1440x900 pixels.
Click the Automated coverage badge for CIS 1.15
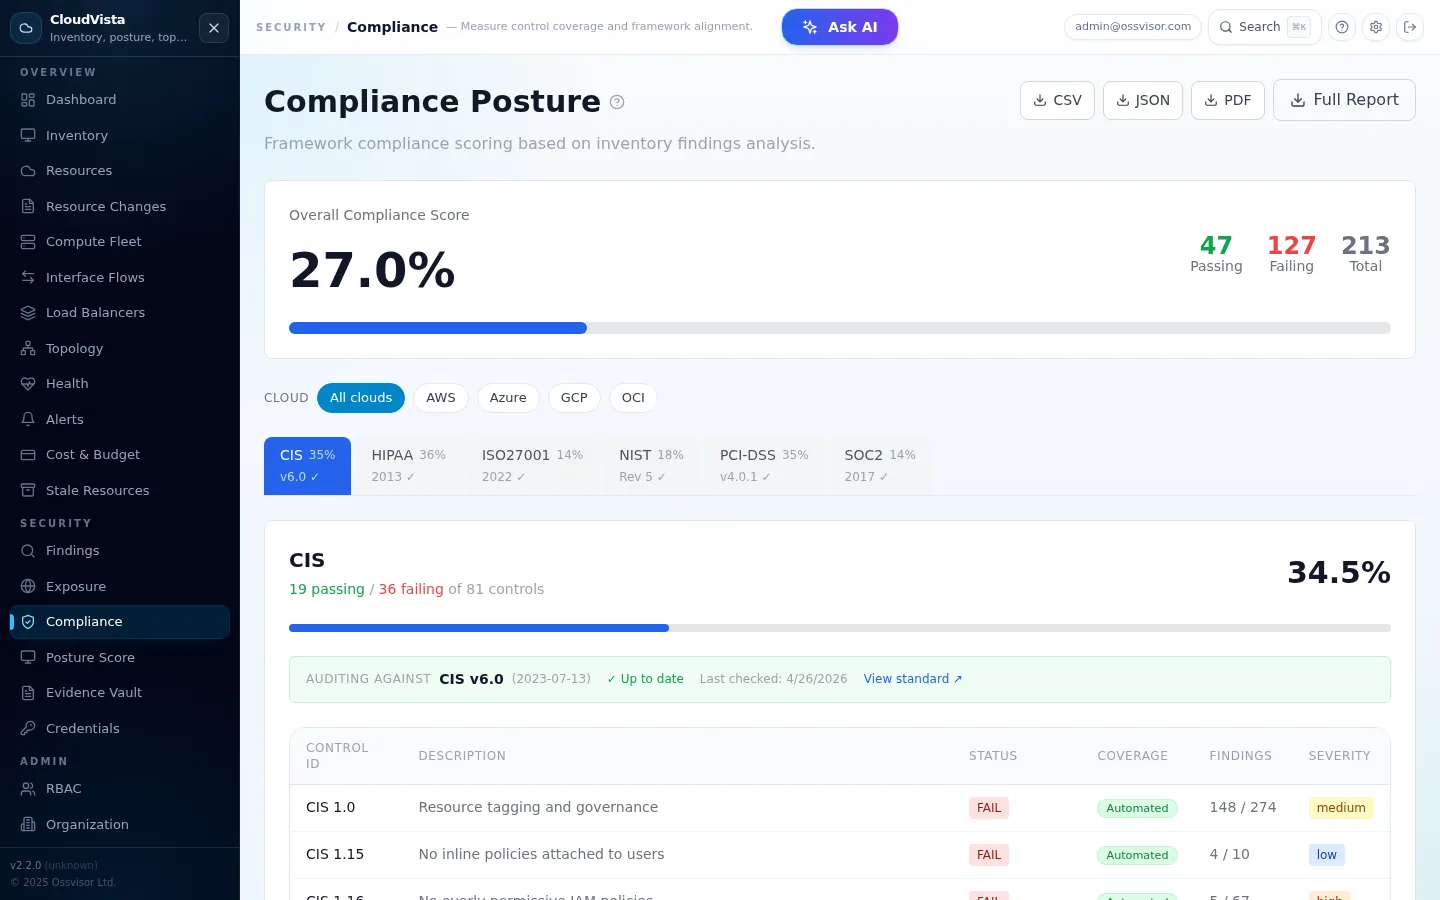(1137, 855)
